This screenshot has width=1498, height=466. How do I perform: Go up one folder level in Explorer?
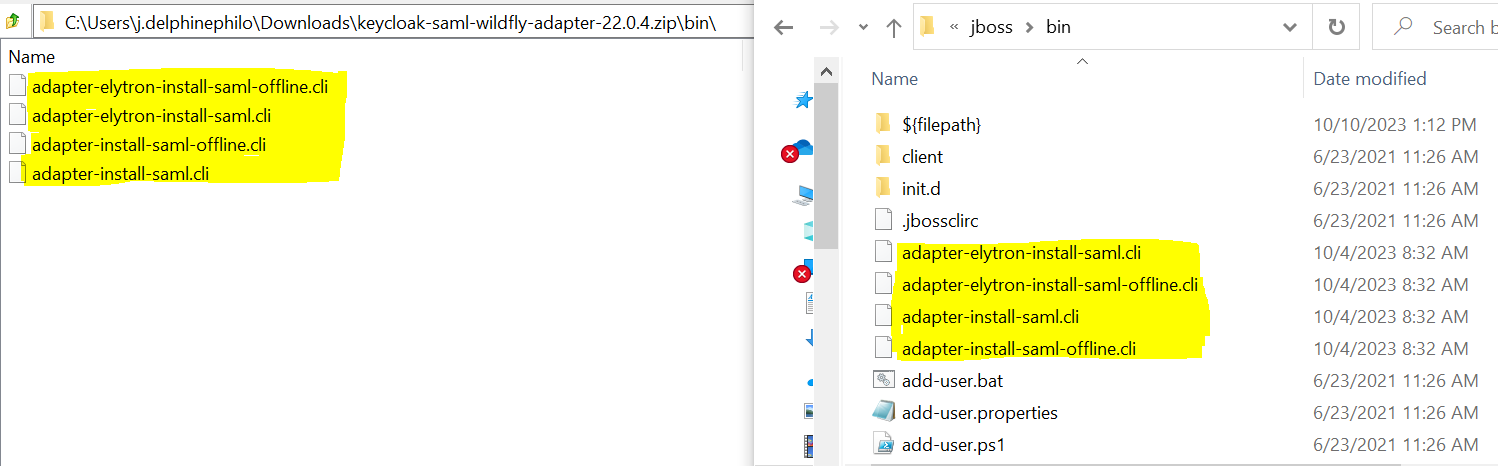(x=894, y=28)
